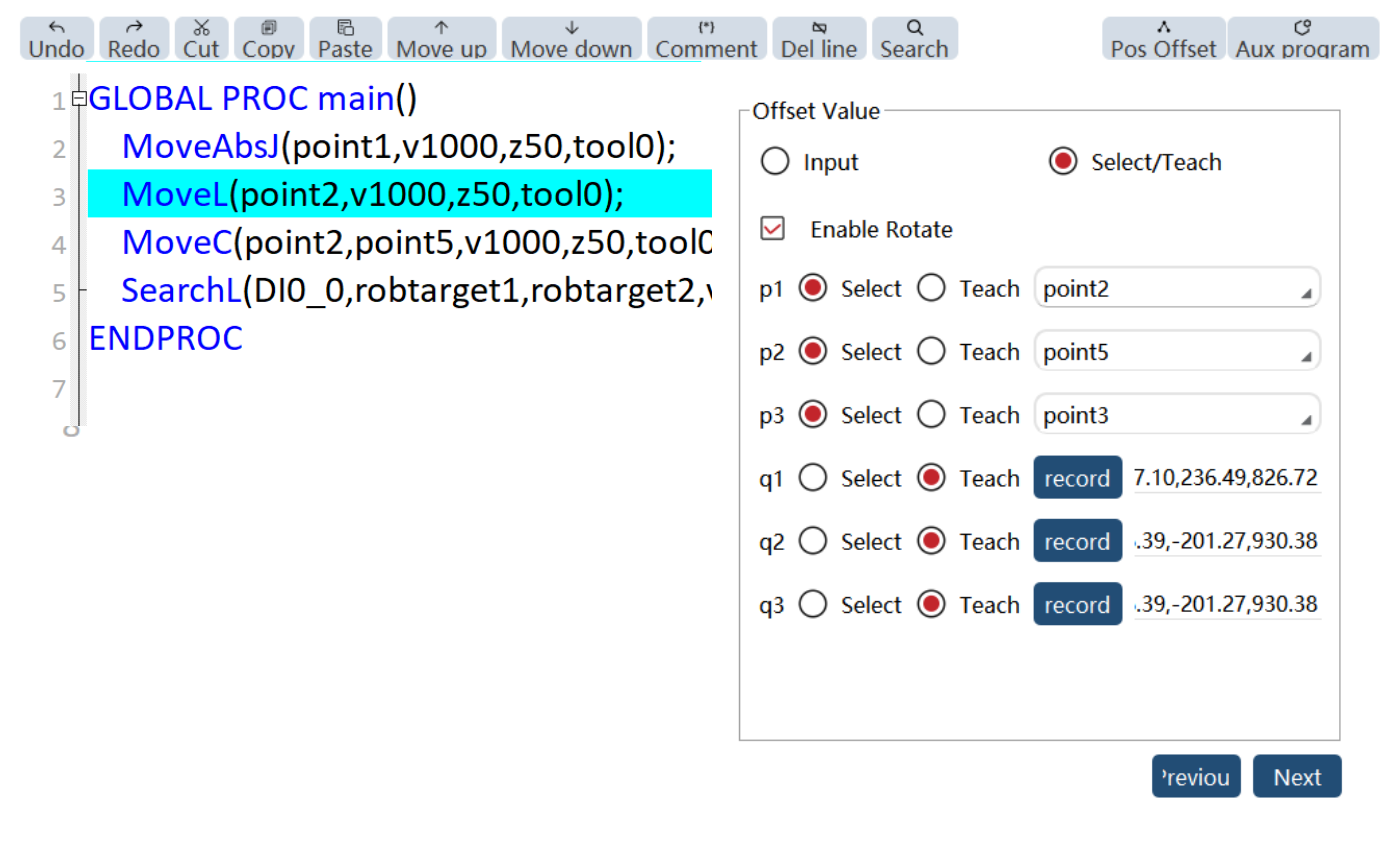Click the Undo toolbar button
The width and height of the screenshot is (1391, 844).
57,39
